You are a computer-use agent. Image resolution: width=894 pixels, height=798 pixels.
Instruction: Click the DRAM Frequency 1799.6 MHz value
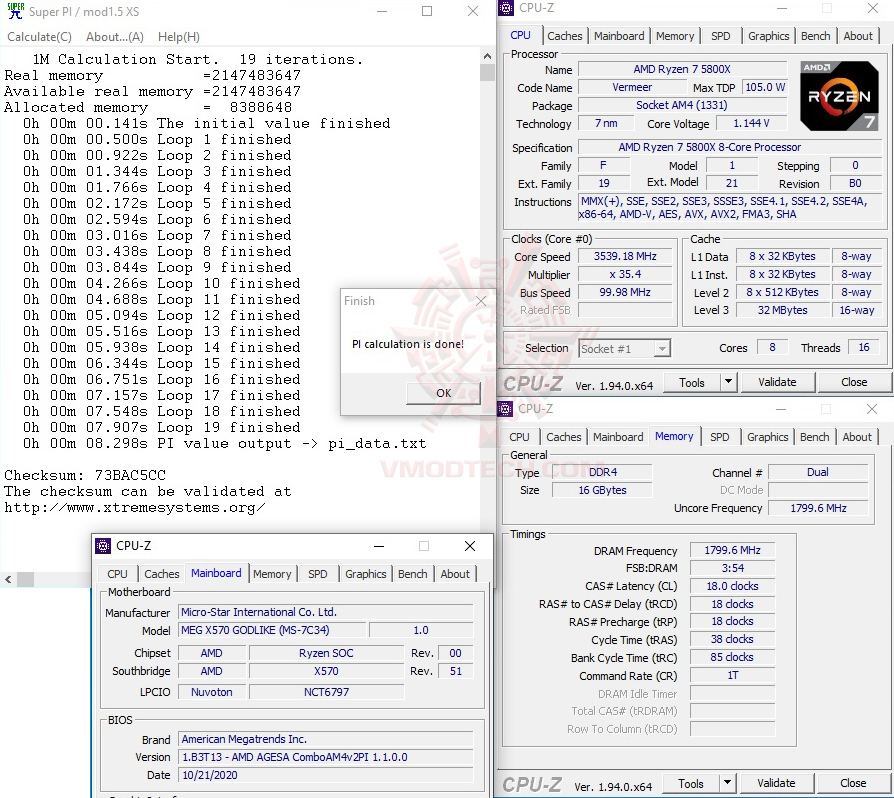coord(732,550)
